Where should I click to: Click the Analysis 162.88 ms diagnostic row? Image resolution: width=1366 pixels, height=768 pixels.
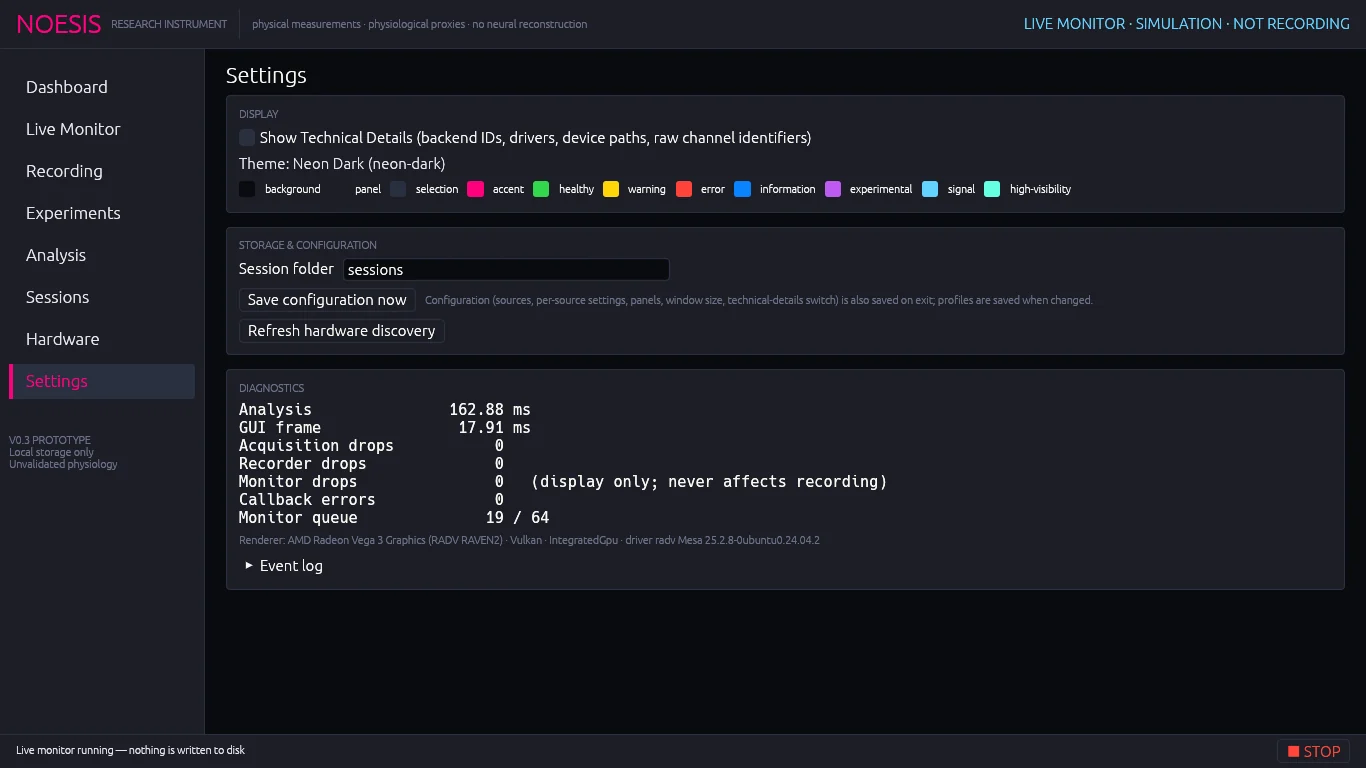[385, 409]
